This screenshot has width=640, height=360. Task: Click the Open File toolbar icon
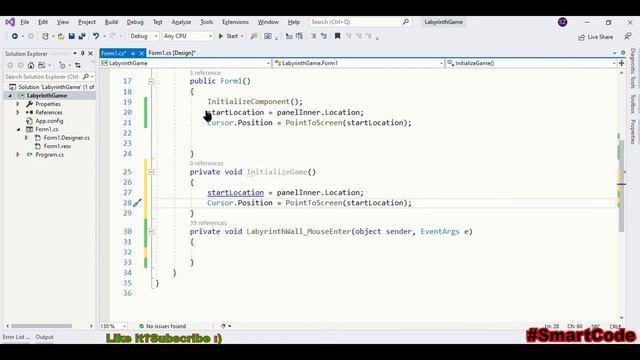tap(61, 36)
